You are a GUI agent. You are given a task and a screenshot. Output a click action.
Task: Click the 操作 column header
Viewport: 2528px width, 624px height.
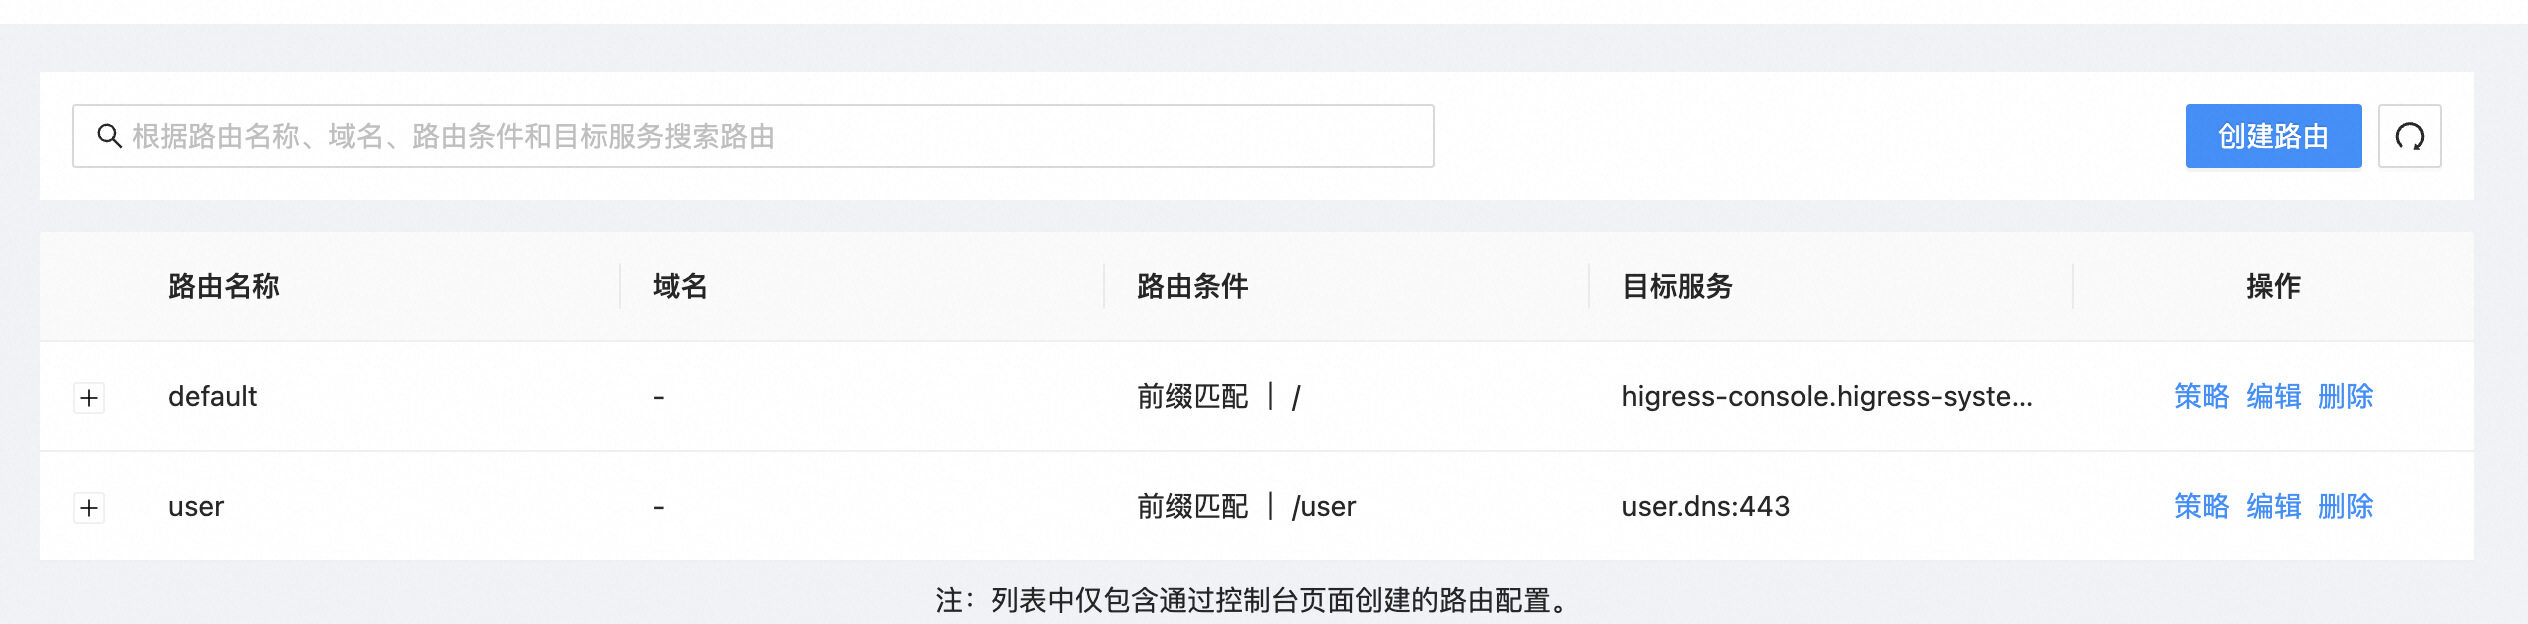click(2272, 287)
